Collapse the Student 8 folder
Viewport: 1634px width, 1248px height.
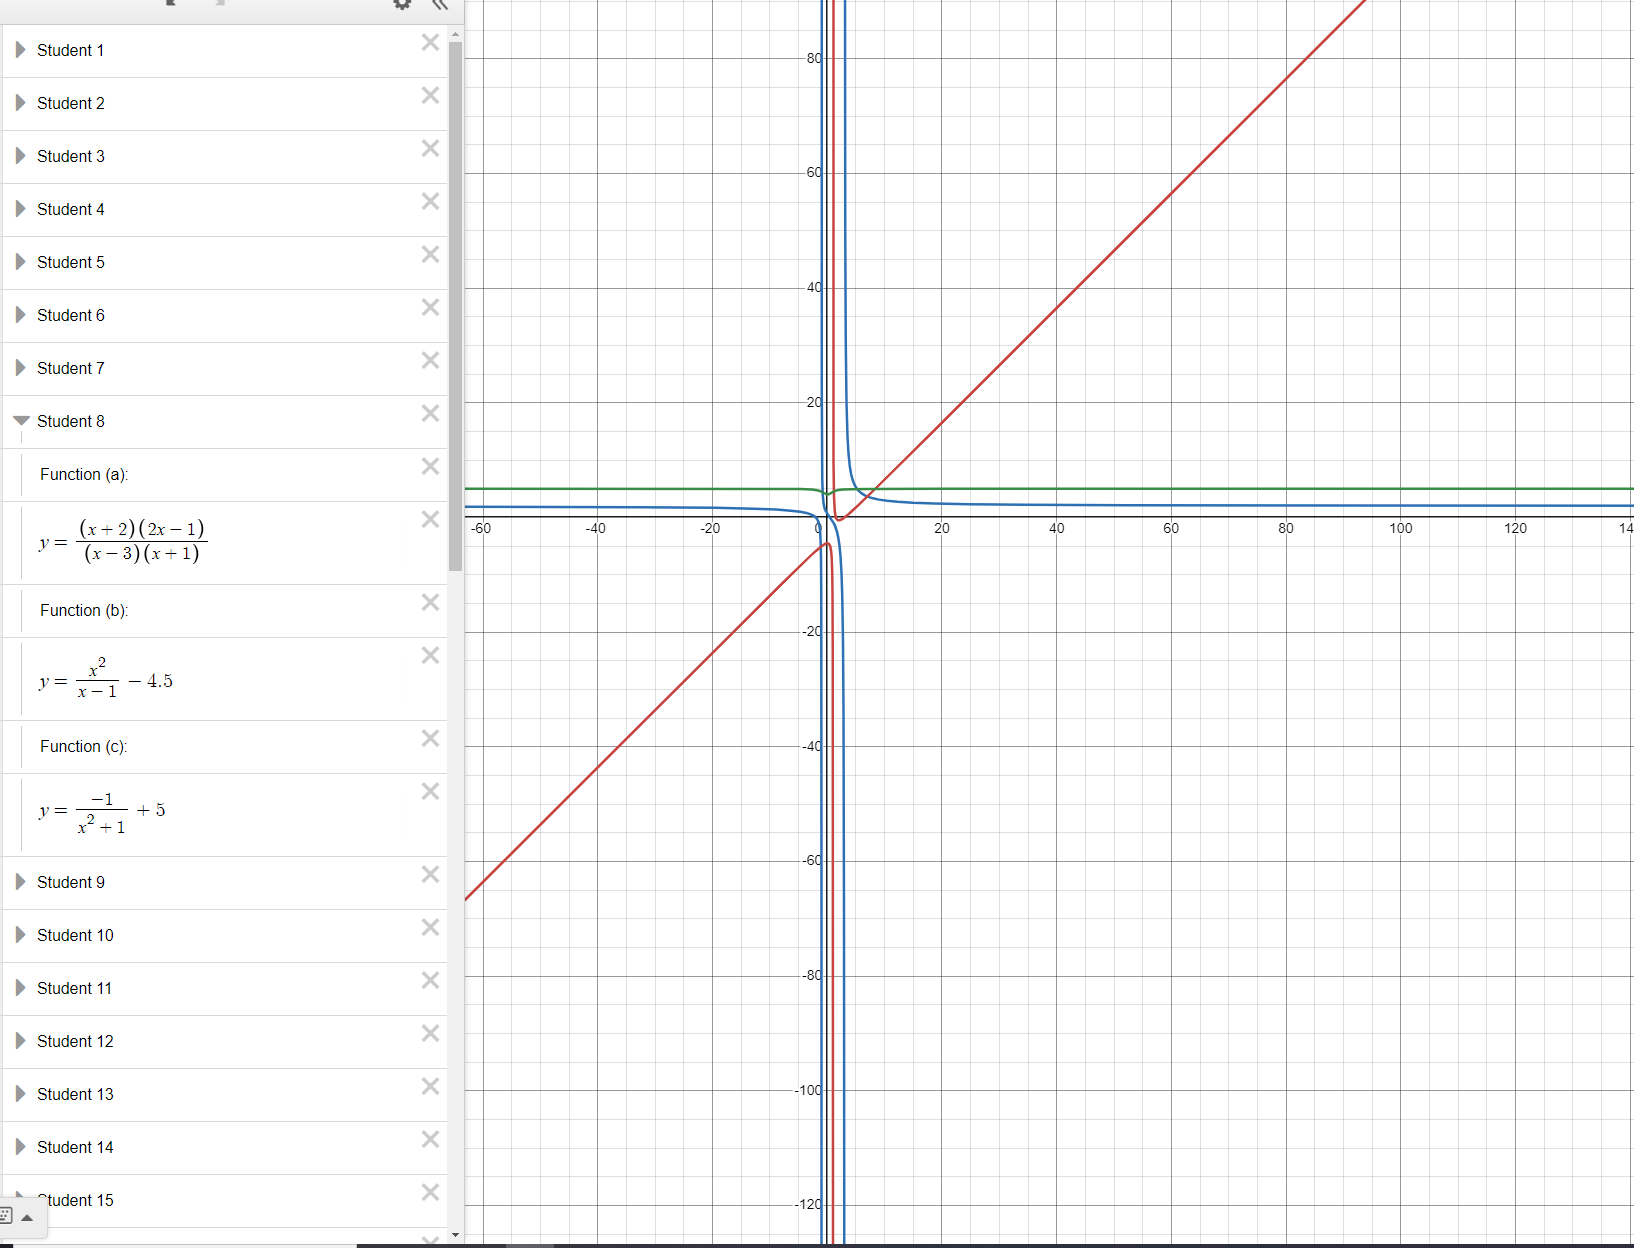point(21,420)
